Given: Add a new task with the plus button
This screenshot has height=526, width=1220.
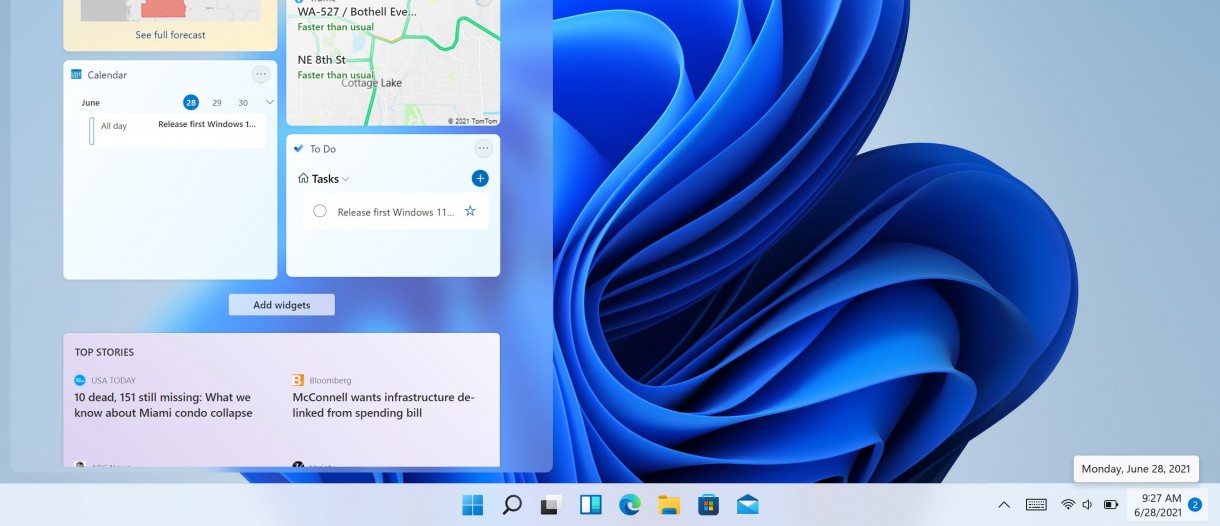Looking at the screenshot, I should pos(480,178).
